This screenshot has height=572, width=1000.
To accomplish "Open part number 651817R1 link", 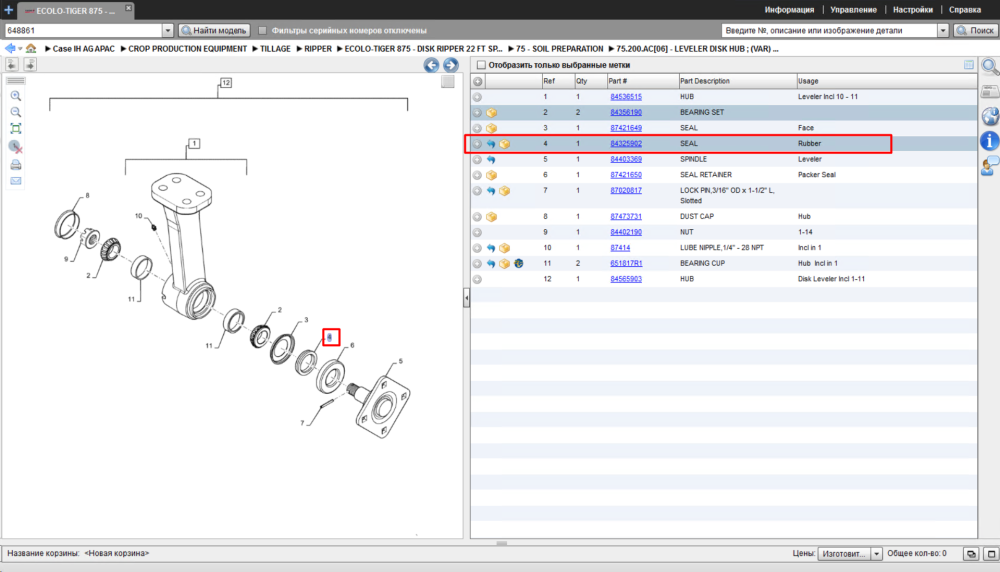I will 626,263.
